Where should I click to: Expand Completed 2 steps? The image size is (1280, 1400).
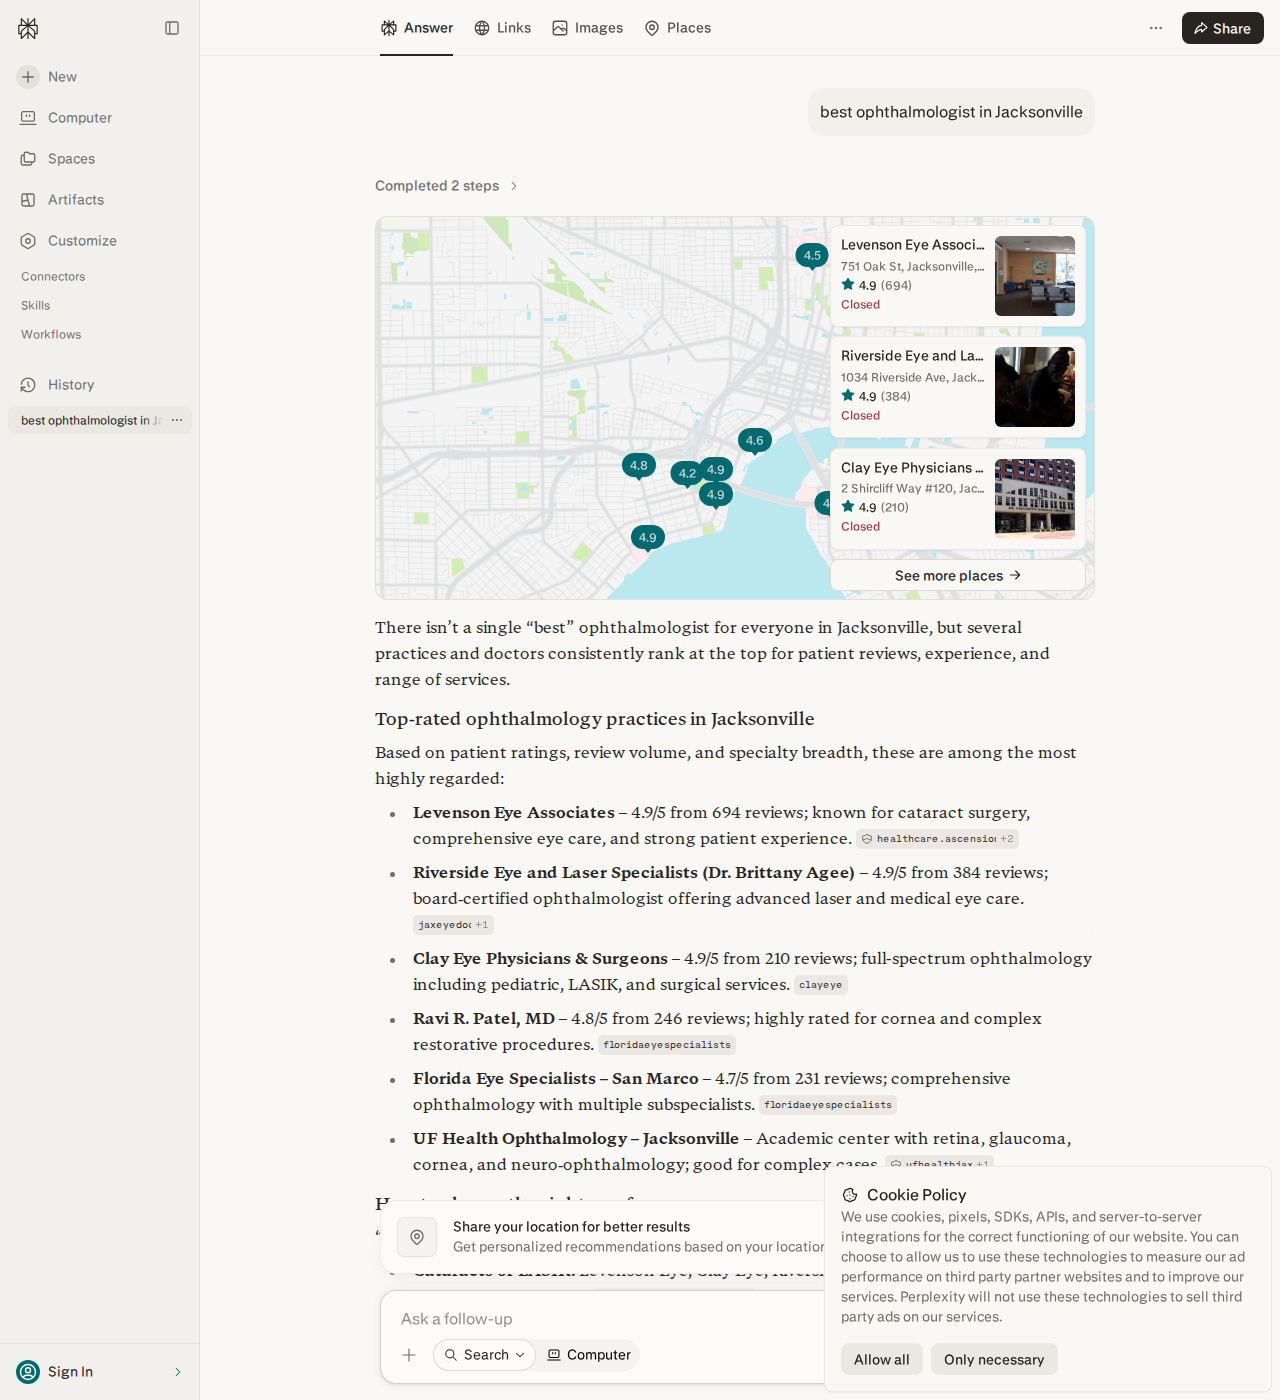pos(446,186)
